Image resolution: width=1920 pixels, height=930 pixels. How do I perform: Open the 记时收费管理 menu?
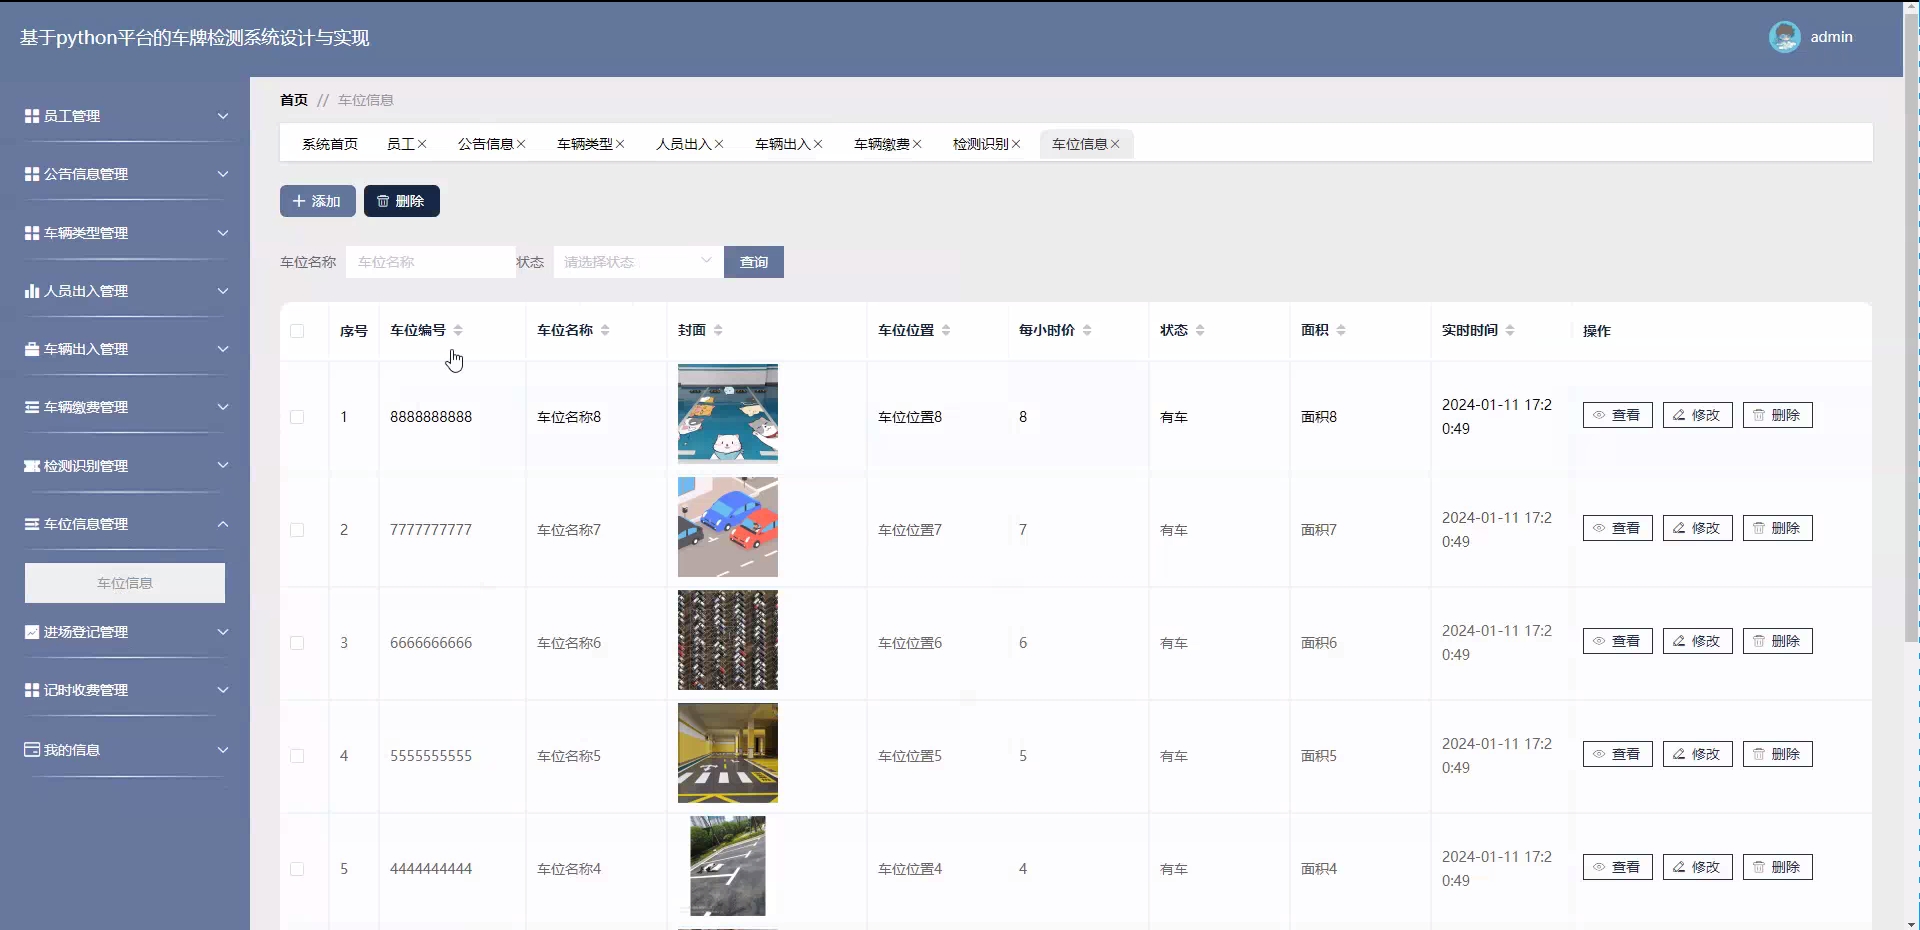click(x=125, y=690)
